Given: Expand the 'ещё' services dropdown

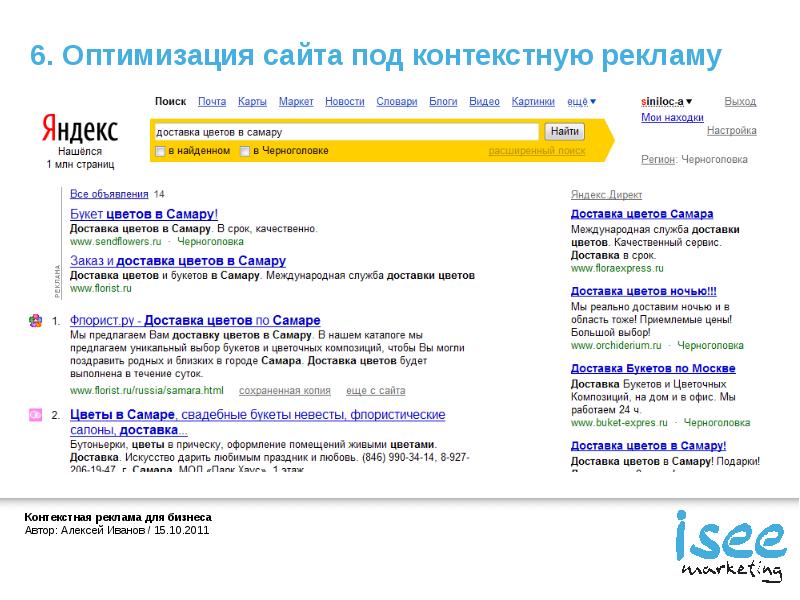Looking at the screenshot, I should point(581,102).
